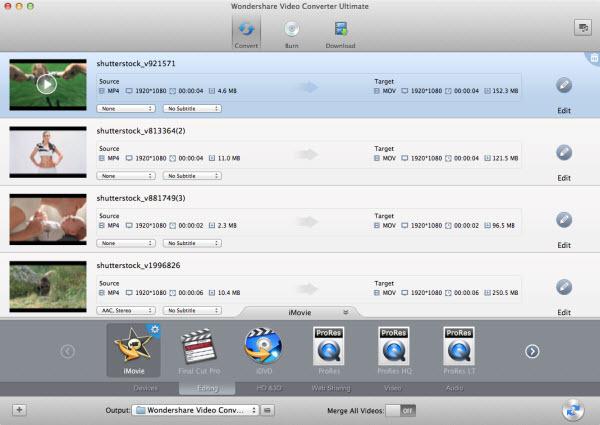The width and height of the screenshot is (600, 425).
Task: Switch to the Devices tab
Action: point(145,388)
